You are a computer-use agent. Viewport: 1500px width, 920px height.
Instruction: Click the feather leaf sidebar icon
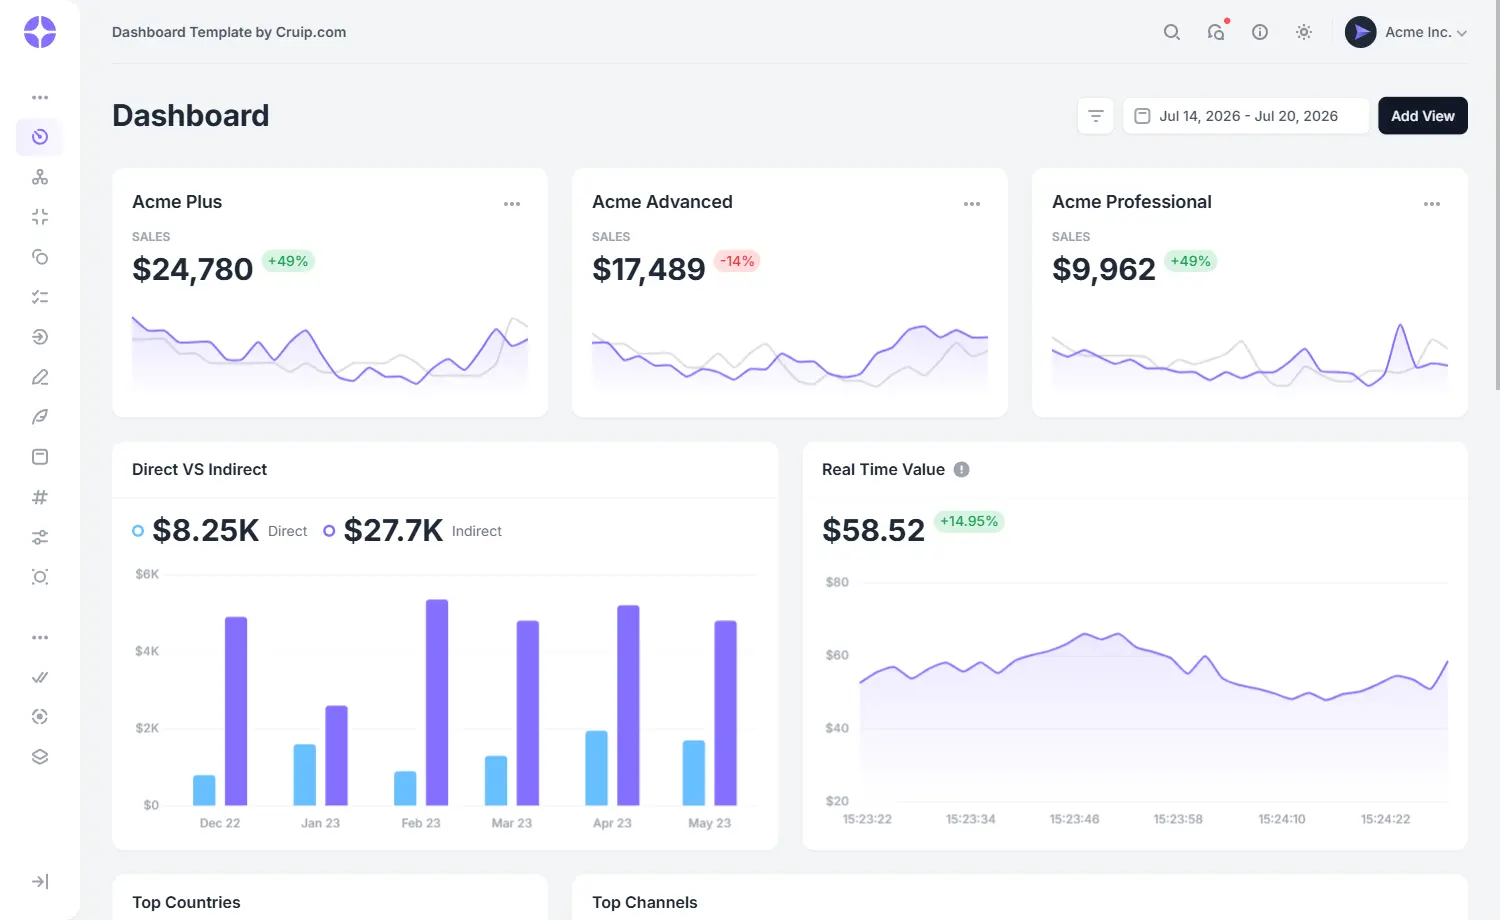40,417
